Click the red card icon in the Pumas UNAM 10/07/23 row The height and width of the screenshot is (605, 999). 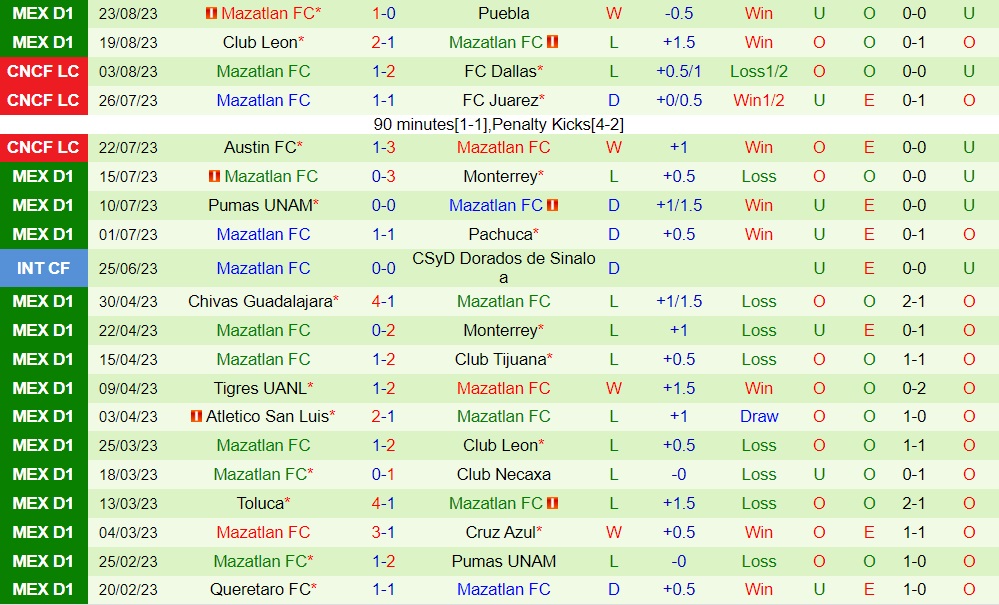tap(553, 206)
